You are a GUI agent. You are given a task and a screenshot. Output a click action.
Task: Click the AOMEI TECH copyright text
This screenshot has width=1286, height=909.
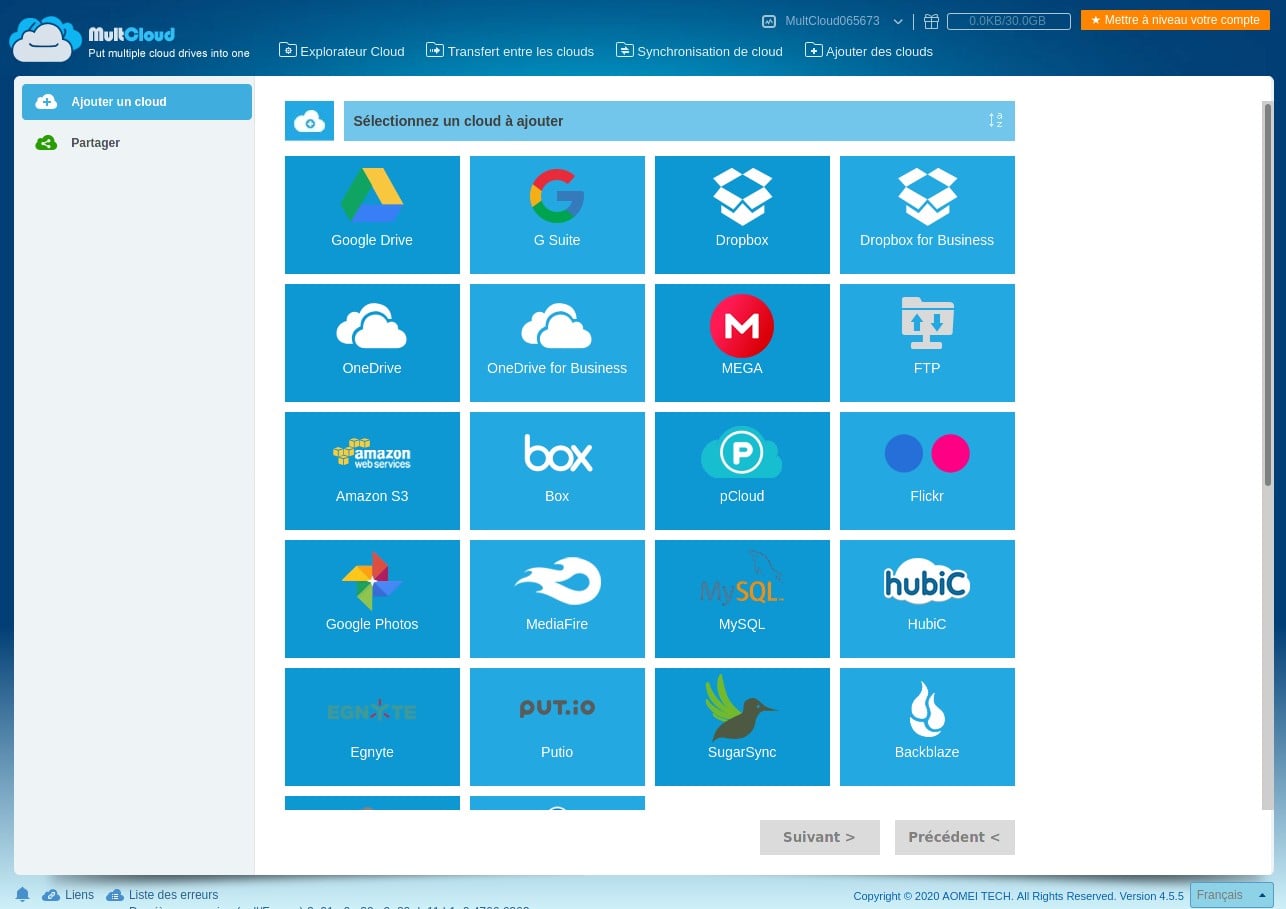1018,896
